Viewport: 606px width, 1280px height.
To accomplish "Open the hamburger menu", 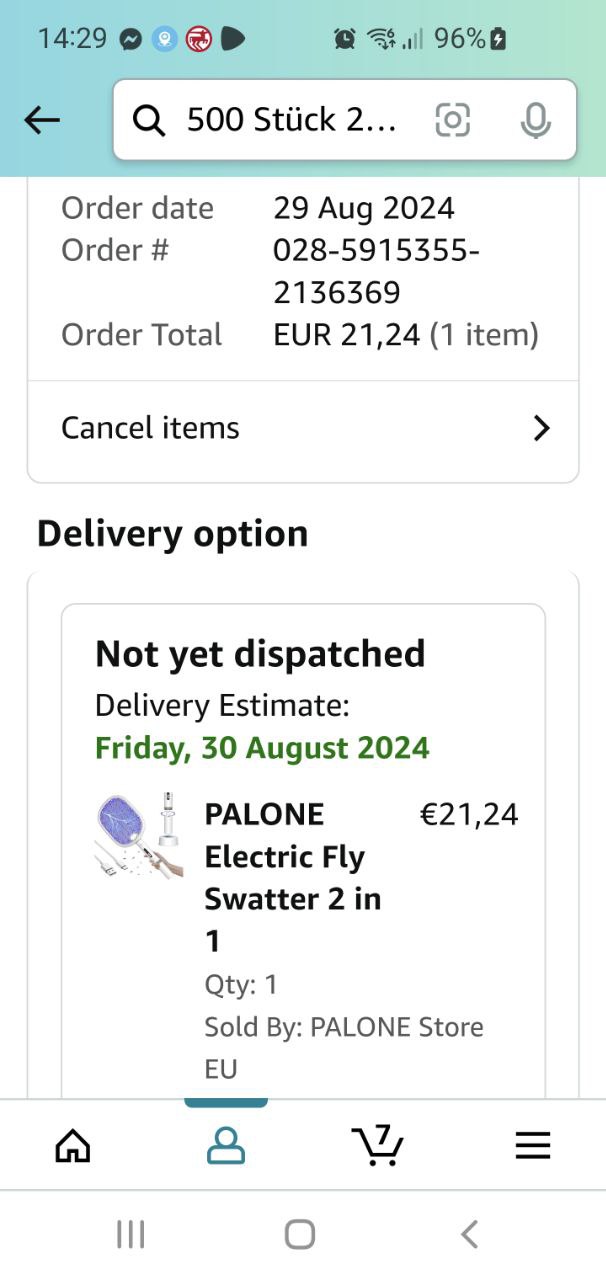I will click(533, 1146).
